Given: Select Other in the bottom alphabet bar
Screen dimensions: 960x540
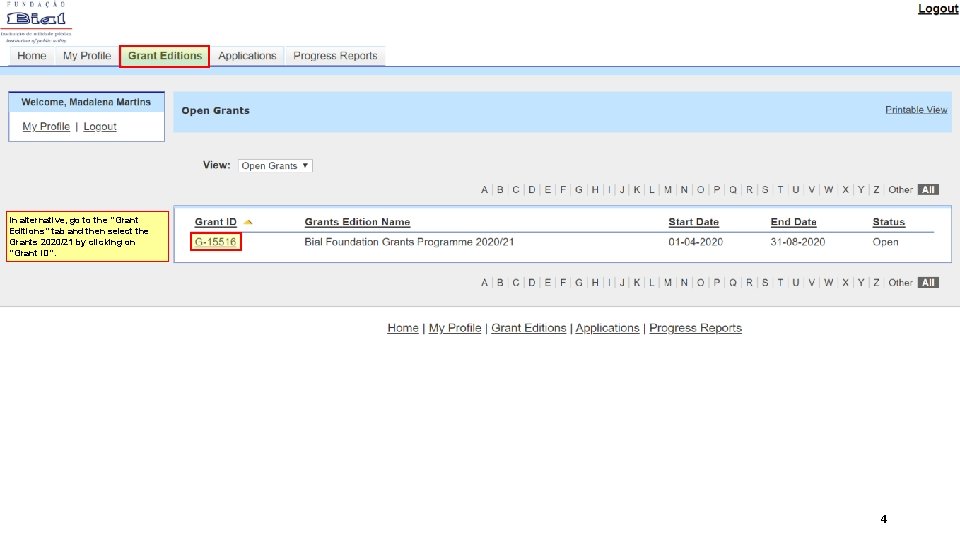Looking at the screenshot, I should pos(900,283).
